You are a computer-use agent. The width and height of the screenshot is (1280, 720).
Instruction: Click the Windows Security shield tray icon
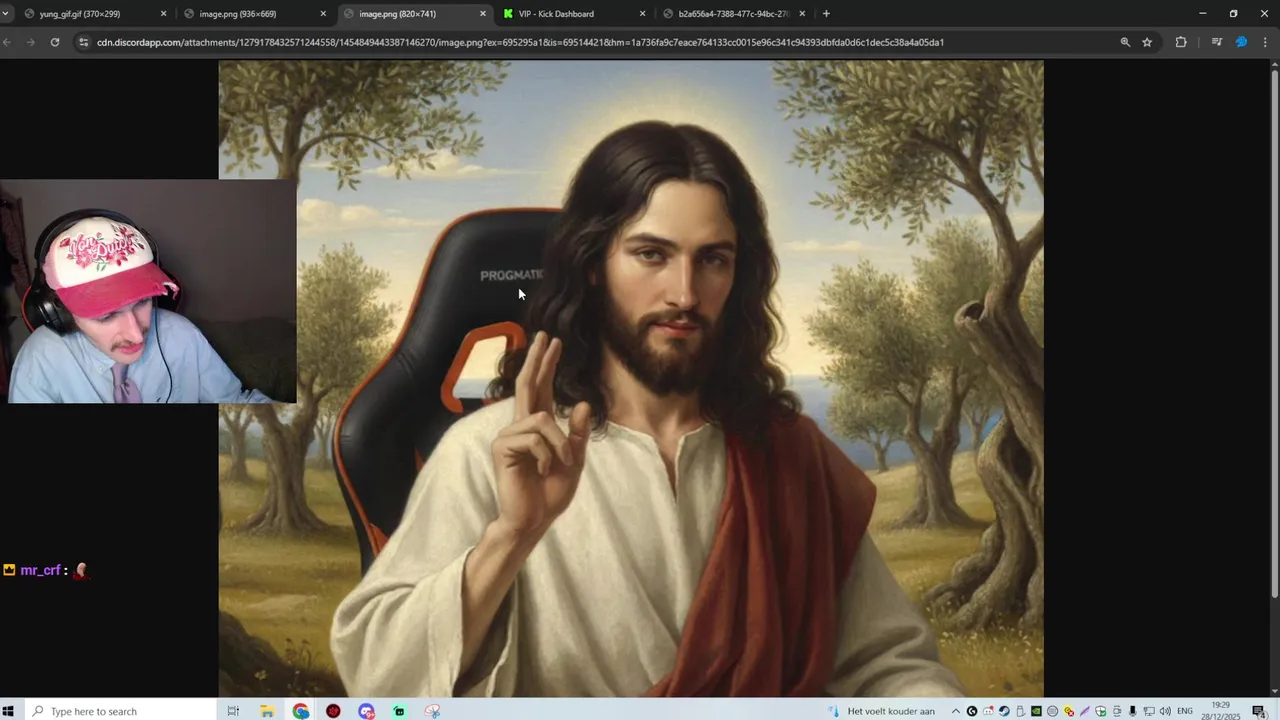pos(1100,711)
